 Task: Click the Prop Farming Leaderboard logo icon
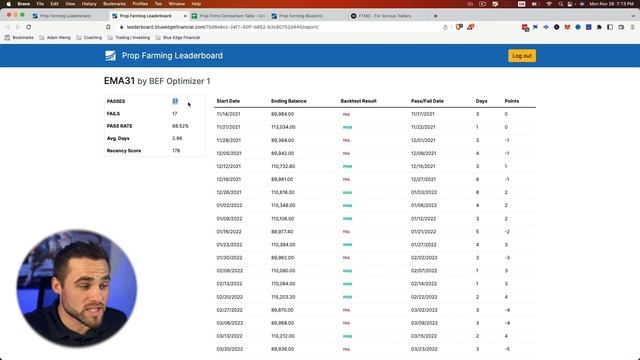110,56
